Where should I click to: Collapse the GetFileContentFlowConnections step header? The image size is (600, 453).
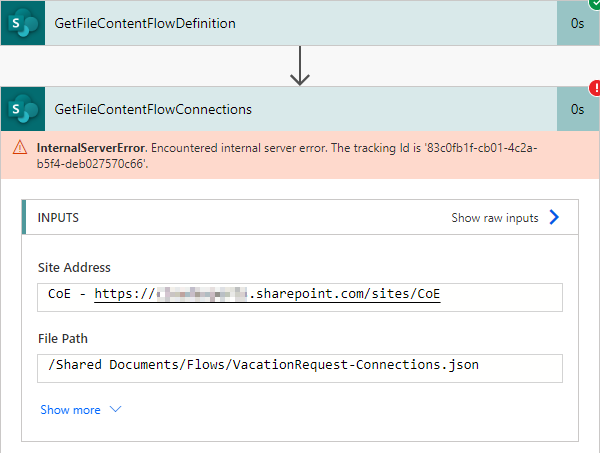300,109
